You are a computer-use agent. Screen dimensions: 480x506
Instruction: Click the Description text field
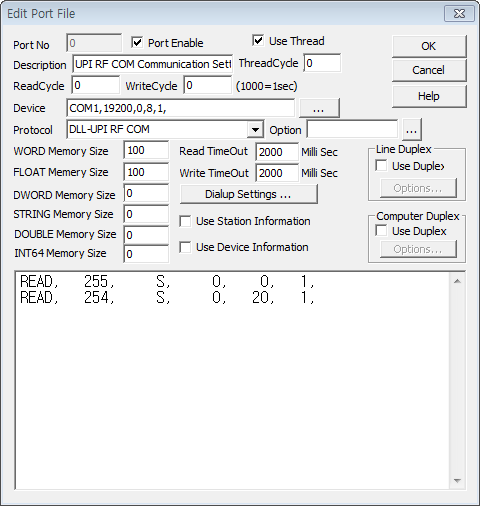pos(153,64)
